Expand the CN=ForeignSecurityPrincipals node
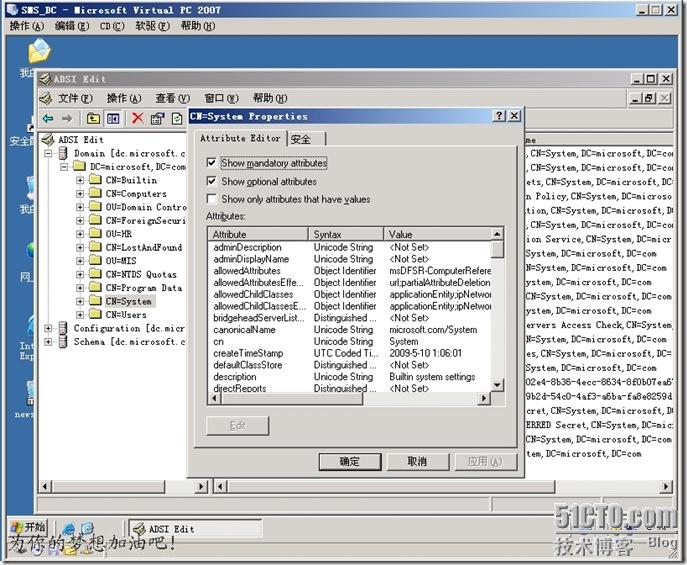The height and width of the screenshot is (565, 687). [80, 220]
